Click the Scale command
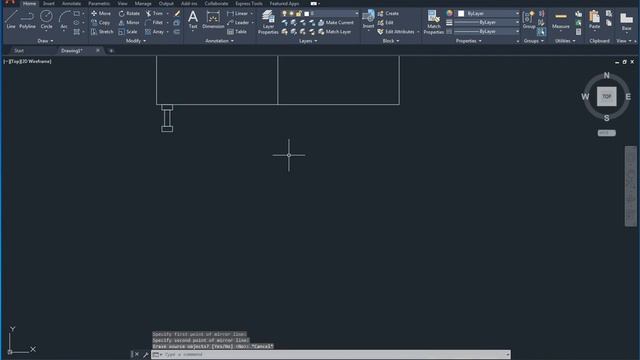 coord(128,31)
